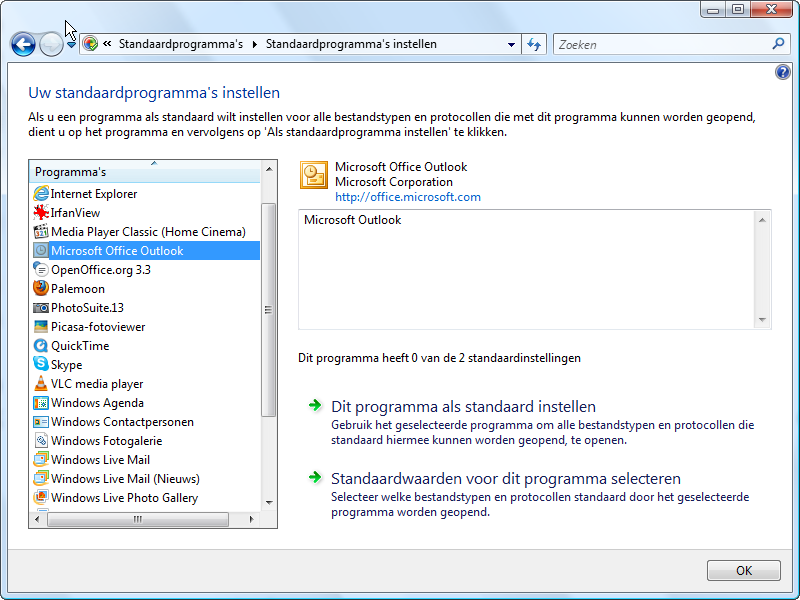The width and height of the screenshot is (800, 600).
Task: Click the Palemoon browser icon
Action: [x=41, y=289]
